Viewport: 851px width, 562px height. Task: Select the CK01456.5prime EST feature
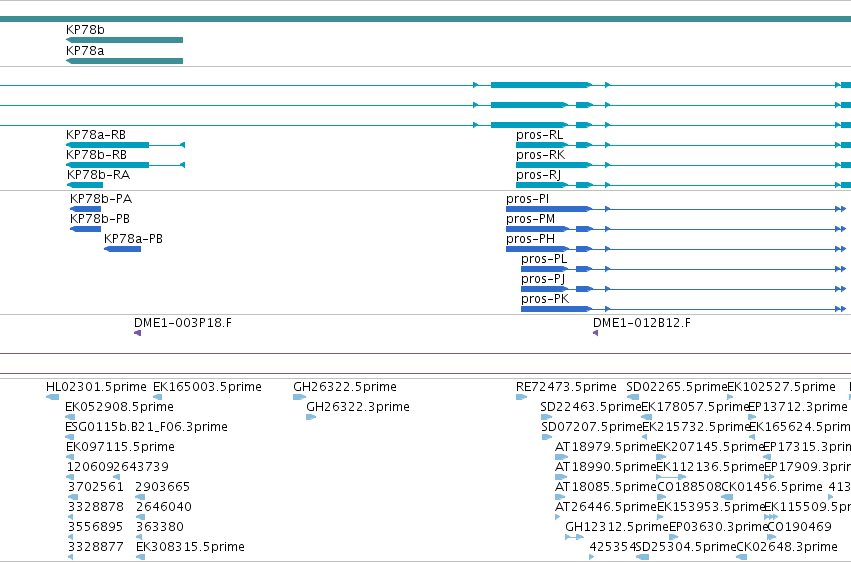(x=727, y=497)
